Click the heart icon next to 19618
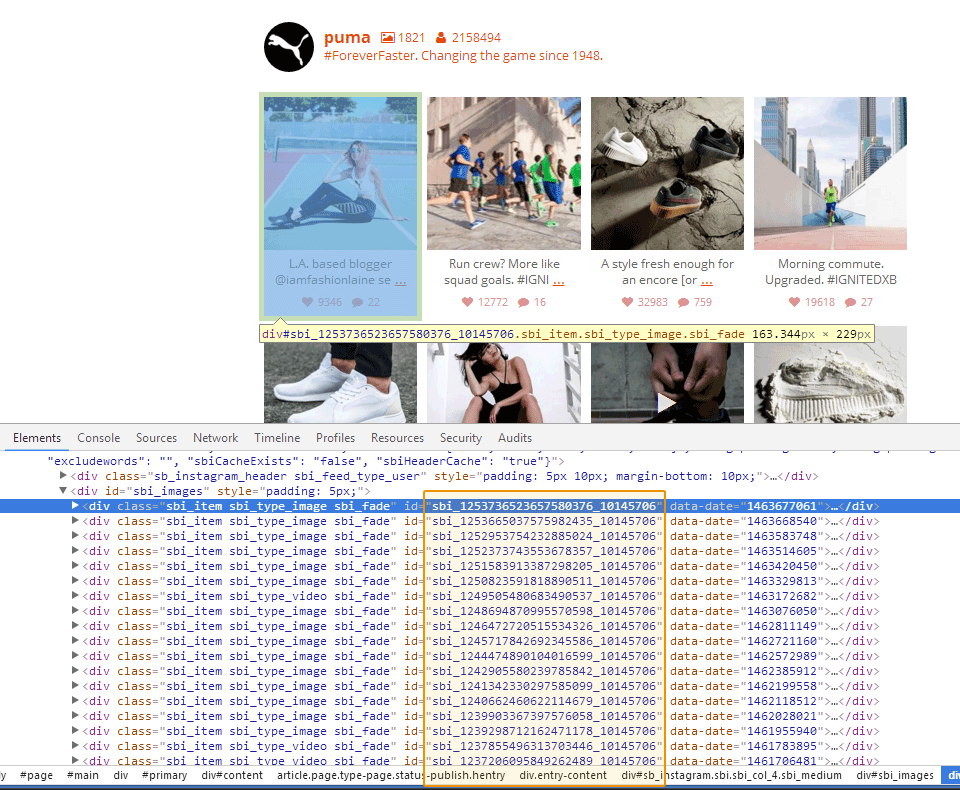This screenshot has width=960, height=790. pyautogui.click(x=794, y=302)
